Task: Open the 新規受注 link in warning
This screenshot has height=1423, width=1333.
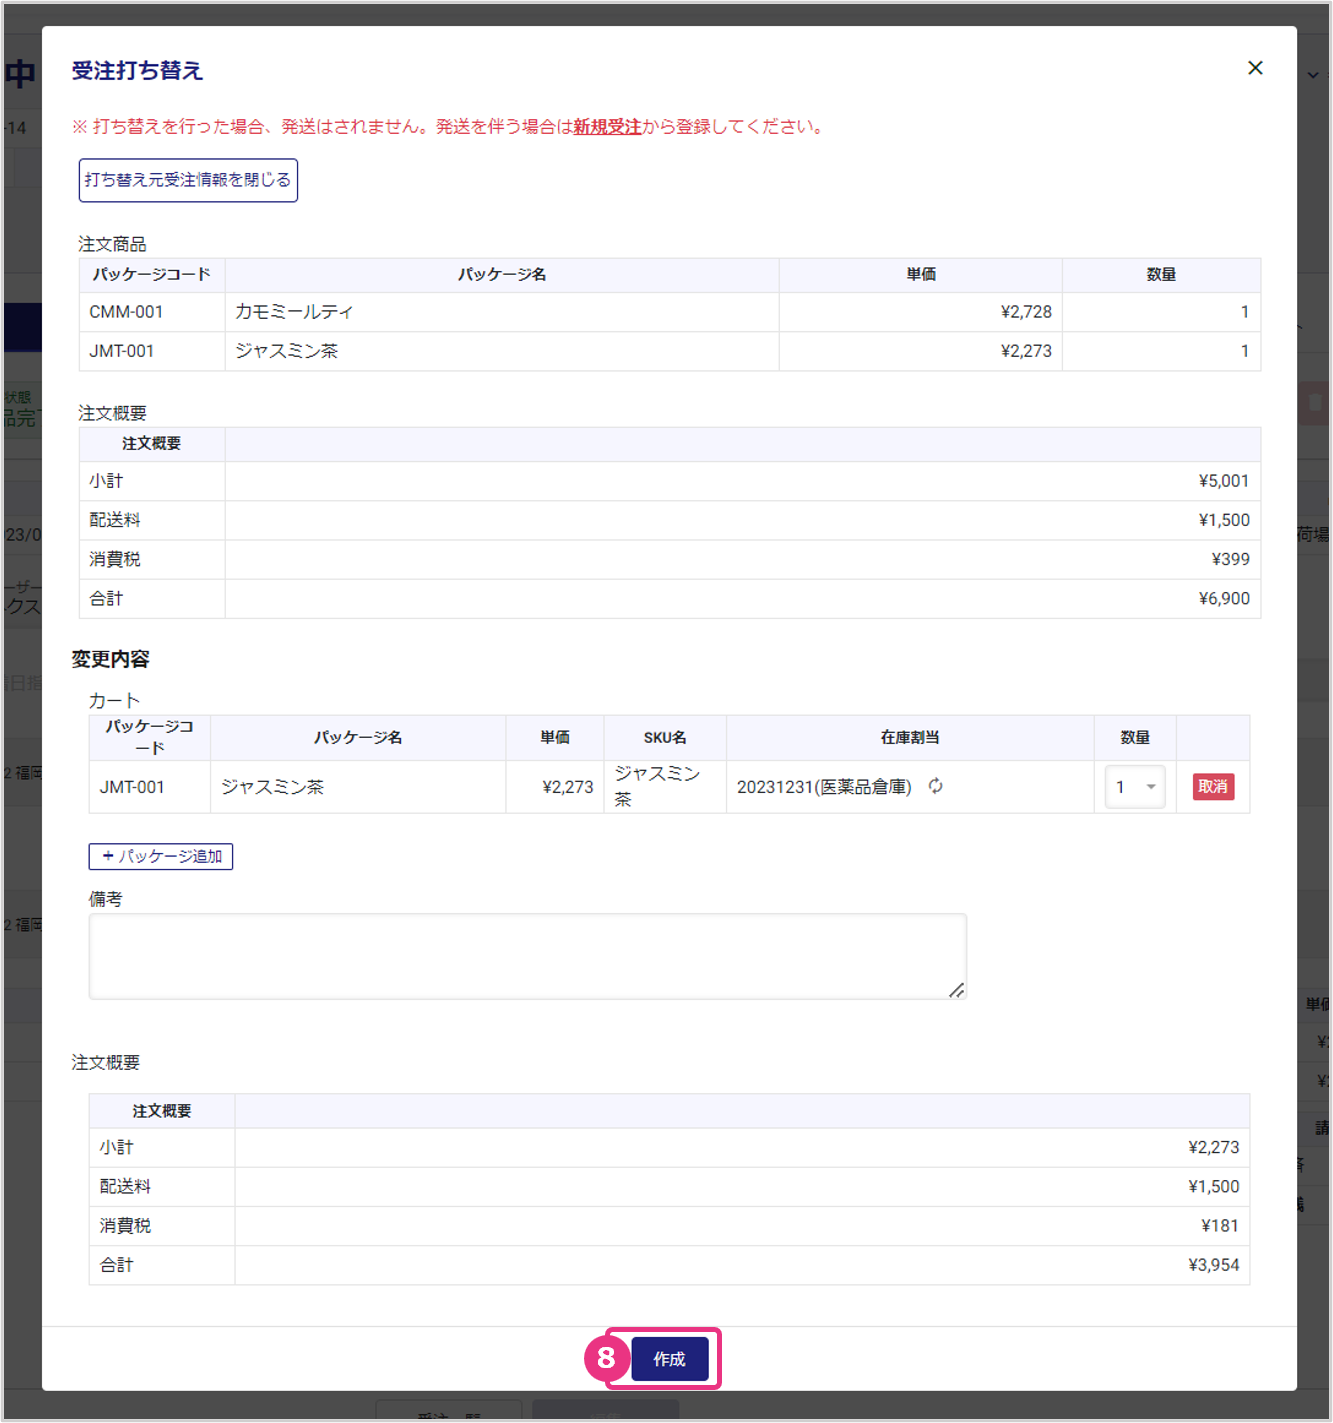Action: (x=607, y=127)
